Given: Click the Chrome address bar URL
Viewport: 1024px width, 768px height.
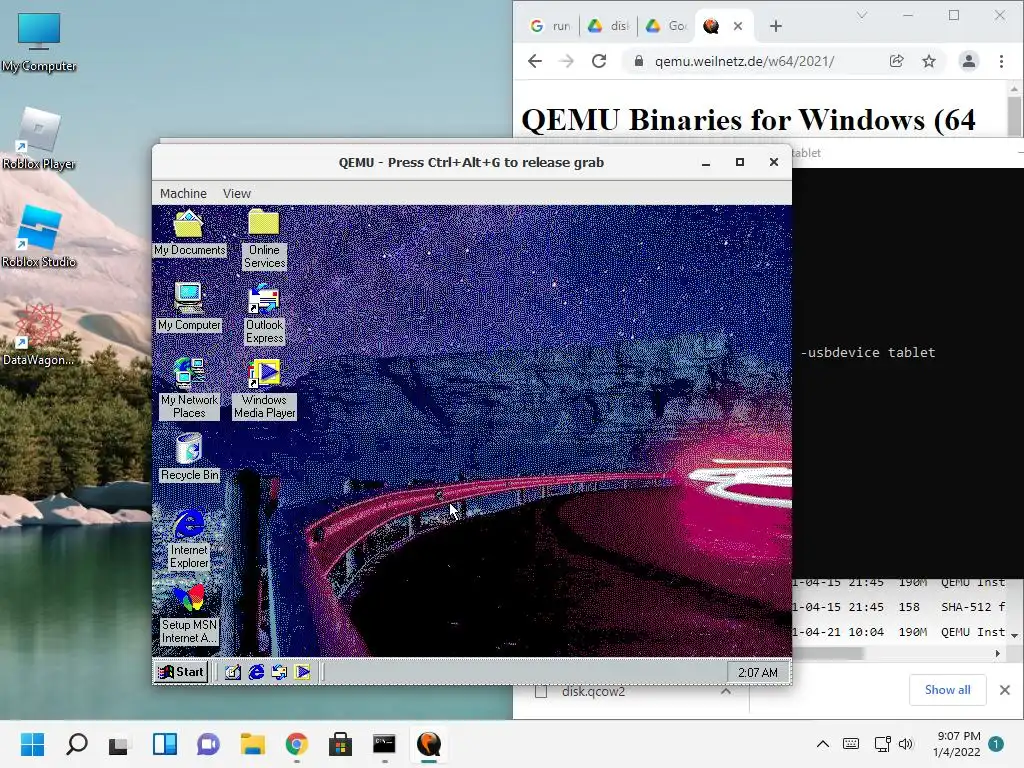Looking at the screenshot, I should coord(744,61).
